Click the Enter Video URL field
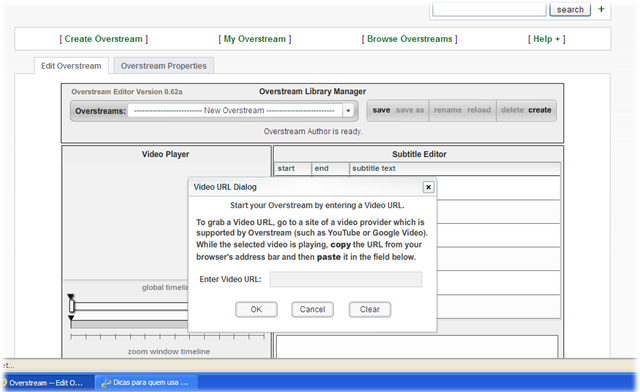 (346, 280)
